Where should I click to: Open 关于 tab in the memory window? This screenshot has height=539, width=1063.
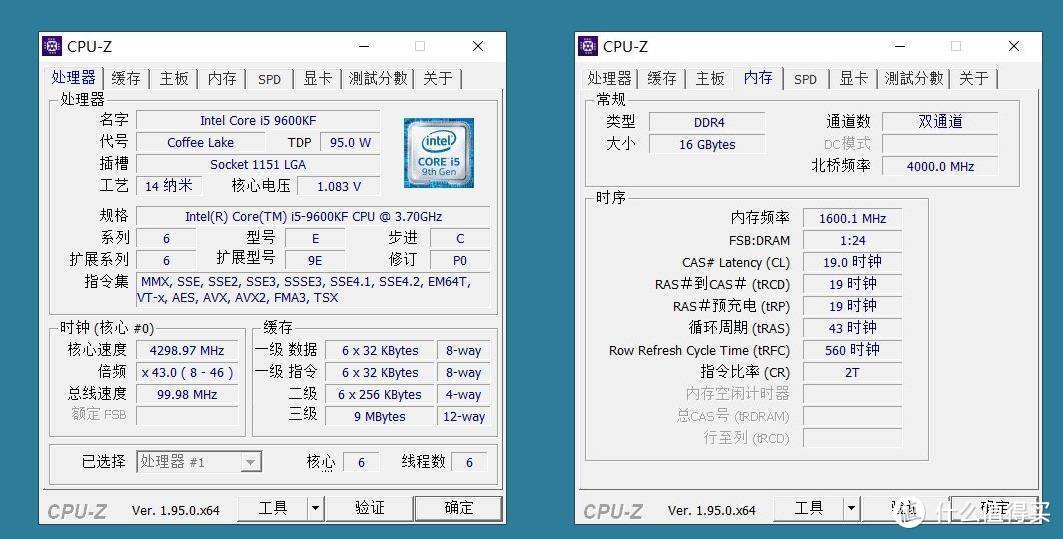click(974, 79)
